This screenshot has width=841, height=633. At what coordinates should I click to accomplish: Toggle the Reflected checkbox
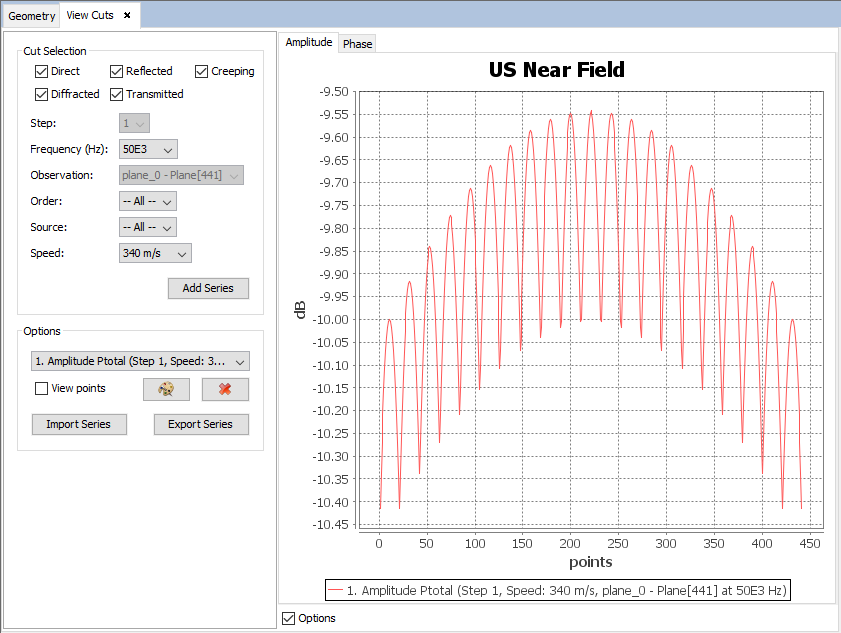tap(116, 71)
